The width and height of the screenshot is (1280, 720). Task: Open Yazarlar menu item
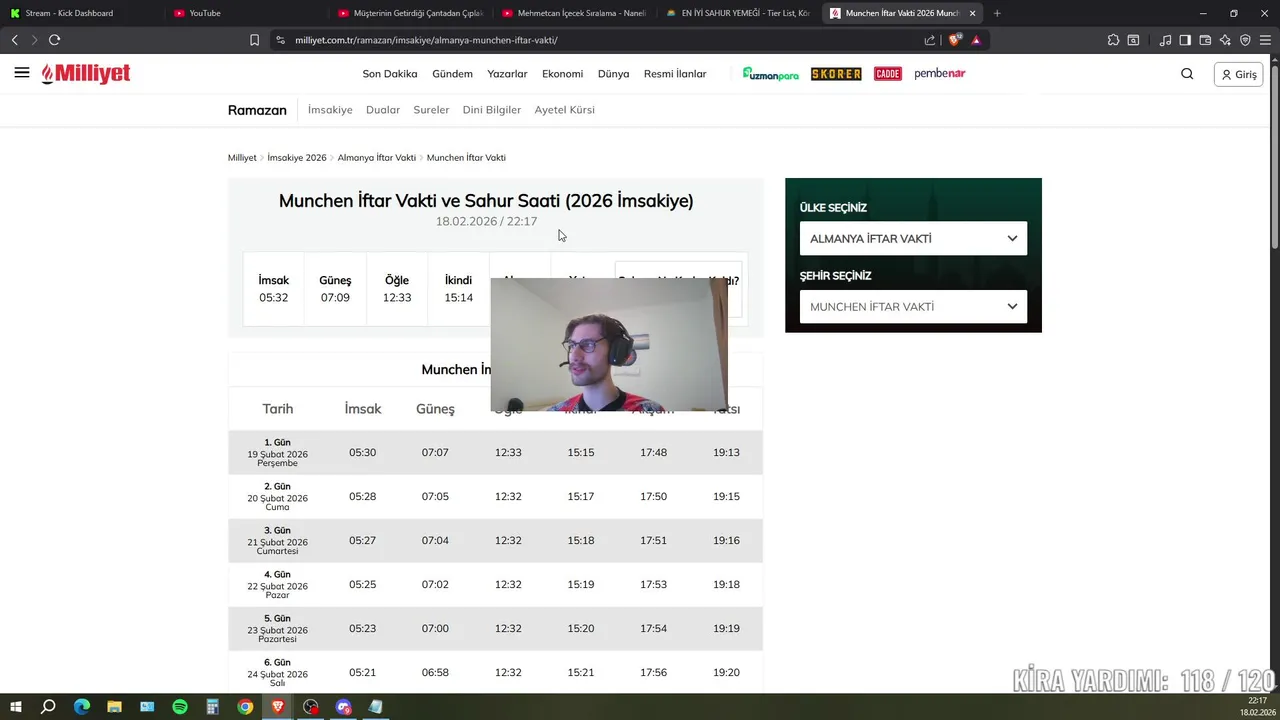(507, 74)
